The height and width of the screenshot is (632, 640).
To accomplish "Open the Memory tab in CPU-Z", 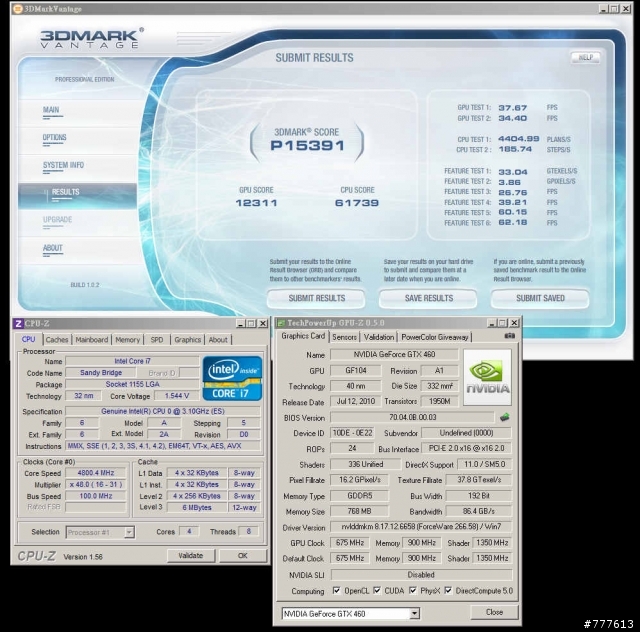I will point(127,340).
